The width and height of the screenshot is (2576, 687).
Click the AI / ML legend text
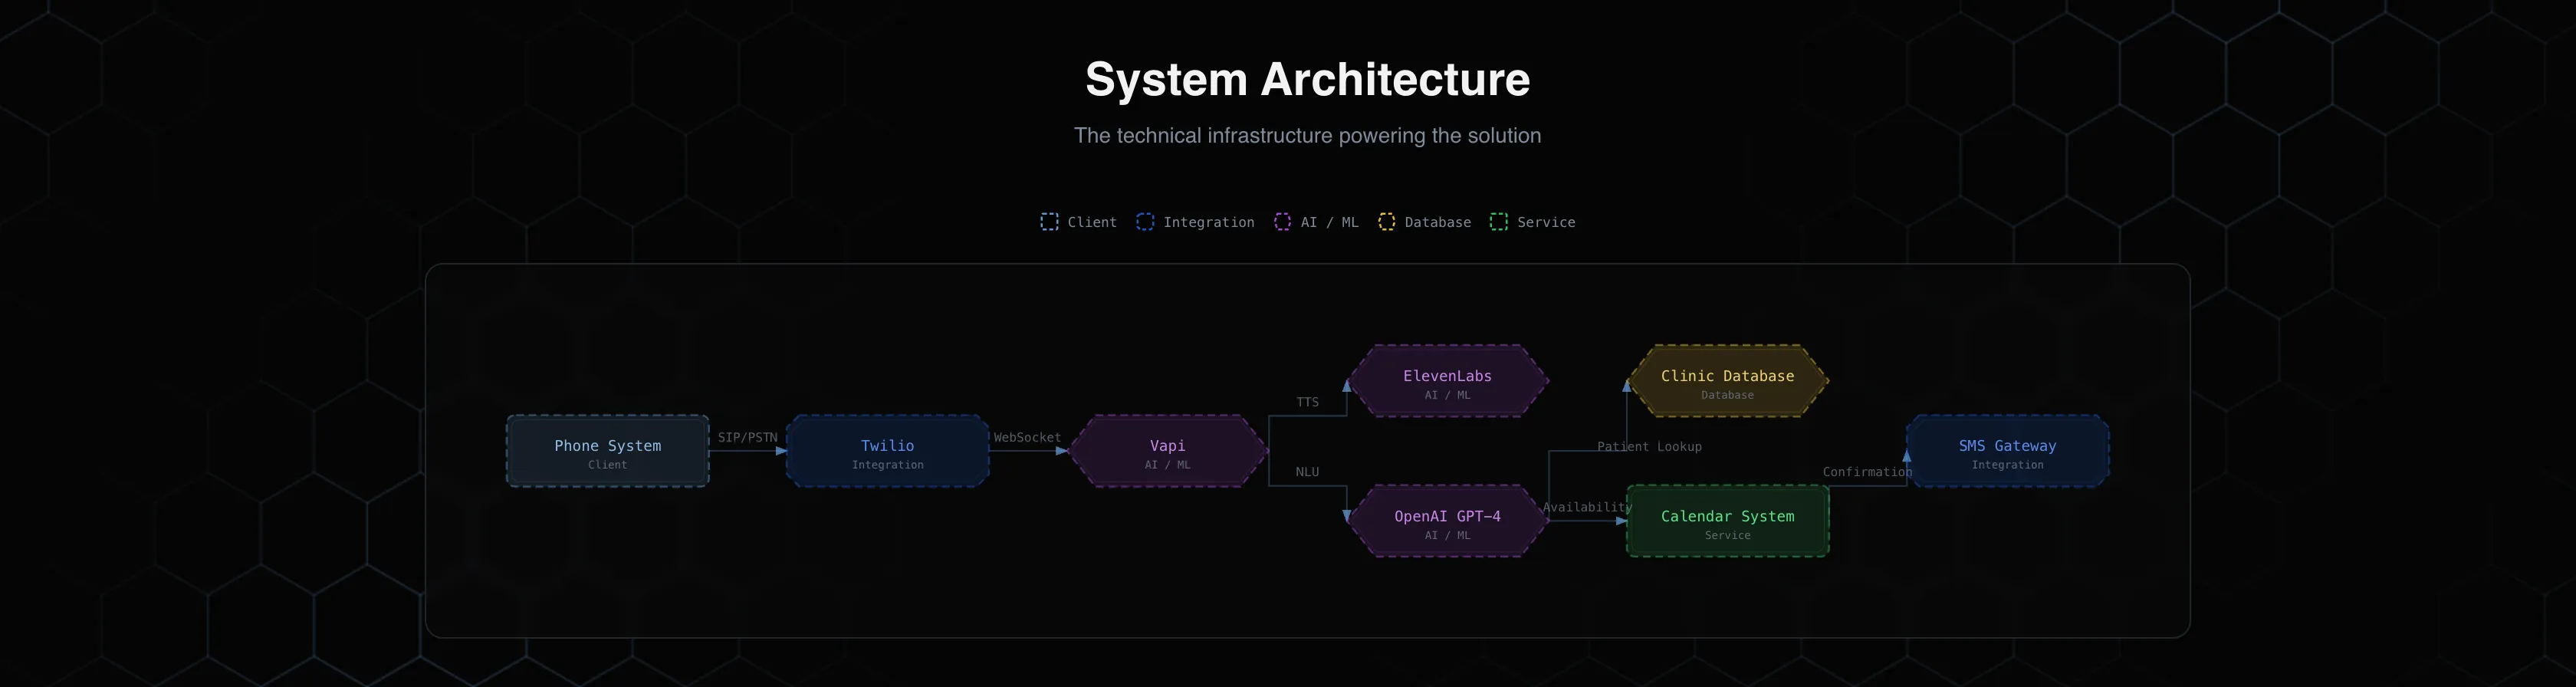point(1329,222)
